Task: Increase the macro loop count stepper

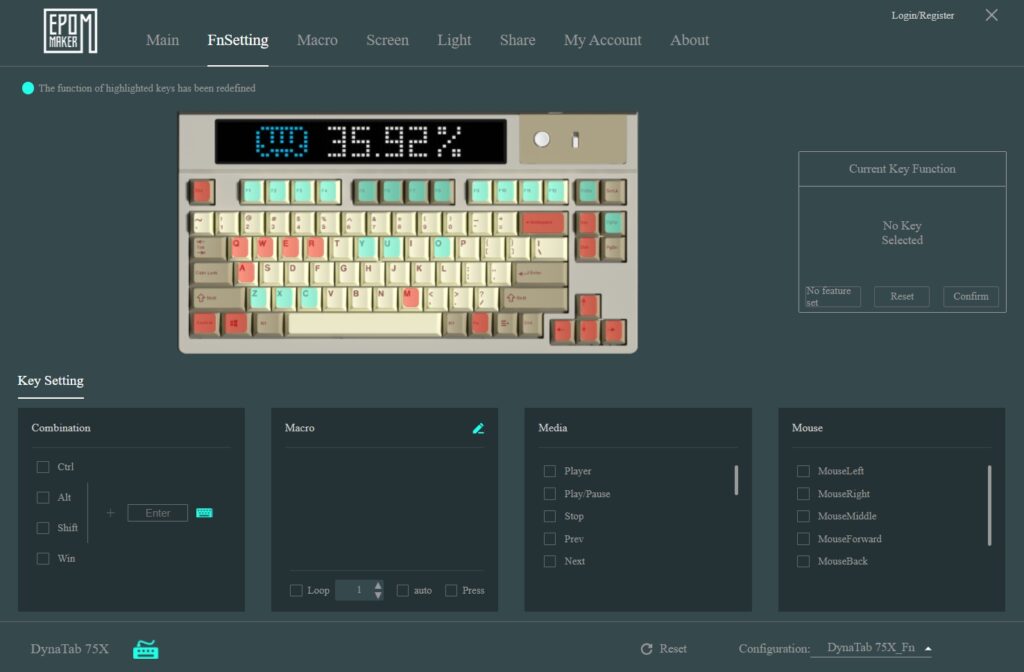Action: tap(378, 585)
